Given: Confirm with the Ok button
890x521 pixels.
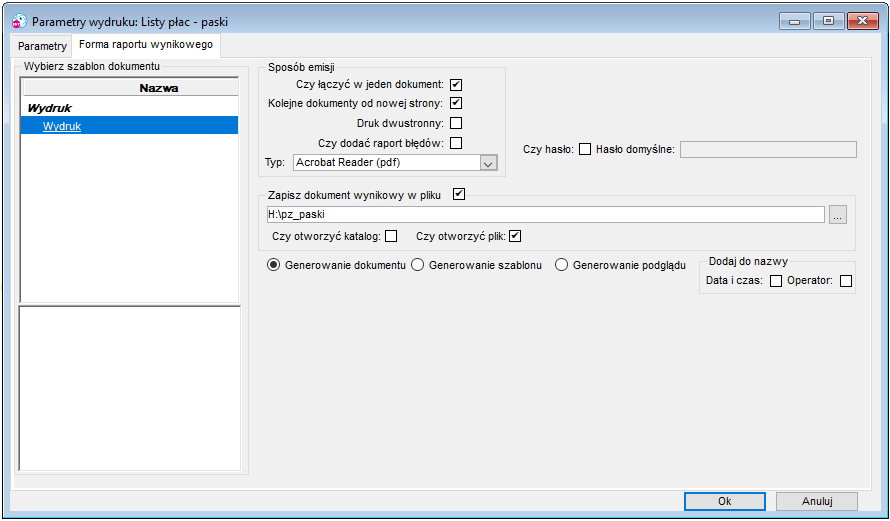Looking at the screenshot, I should coord(725,501).
